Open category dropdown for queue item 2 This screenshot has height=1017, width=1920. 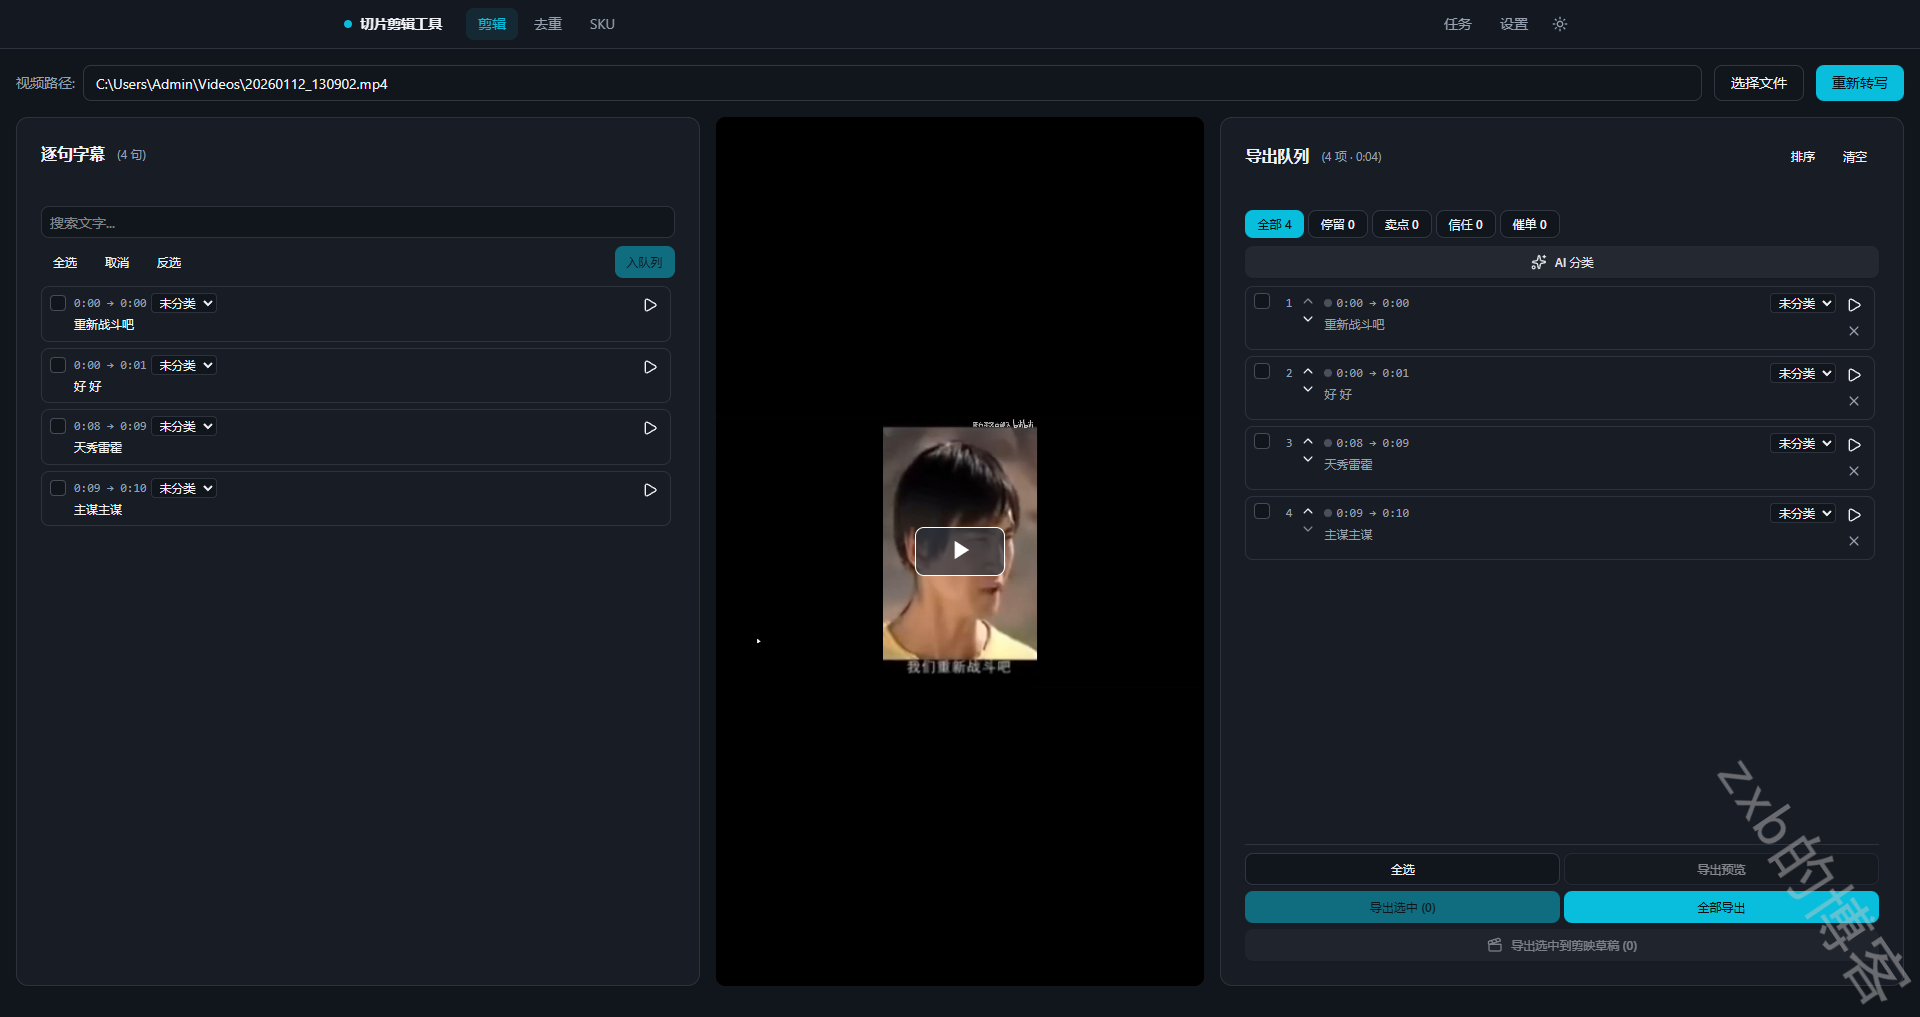click(x=1804, y=373)
